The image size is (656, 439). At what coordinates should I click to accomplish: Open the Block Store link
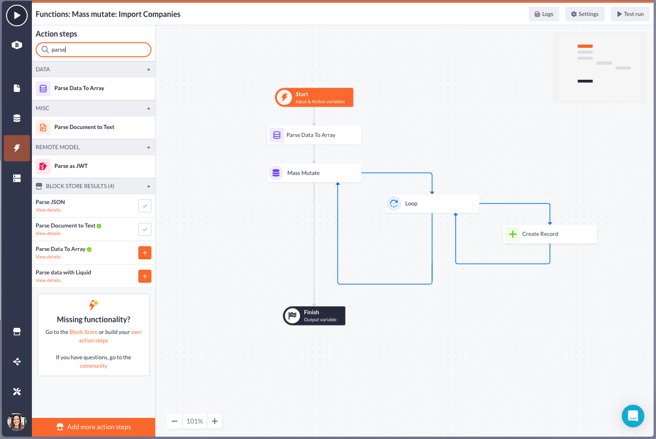pos(83,332)
